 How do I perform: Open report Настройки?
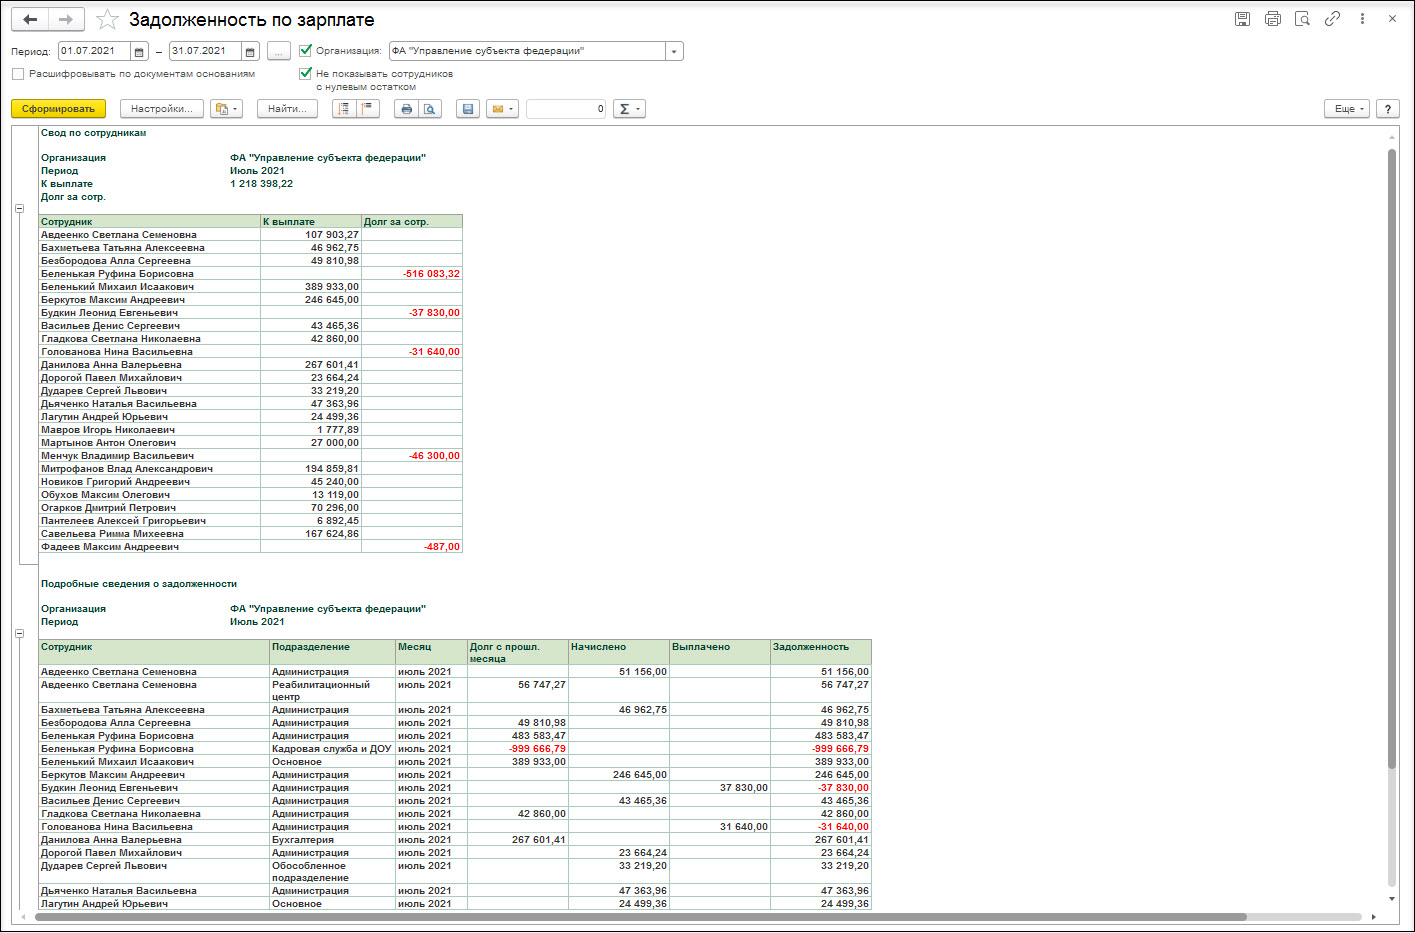tap(162, 109)
